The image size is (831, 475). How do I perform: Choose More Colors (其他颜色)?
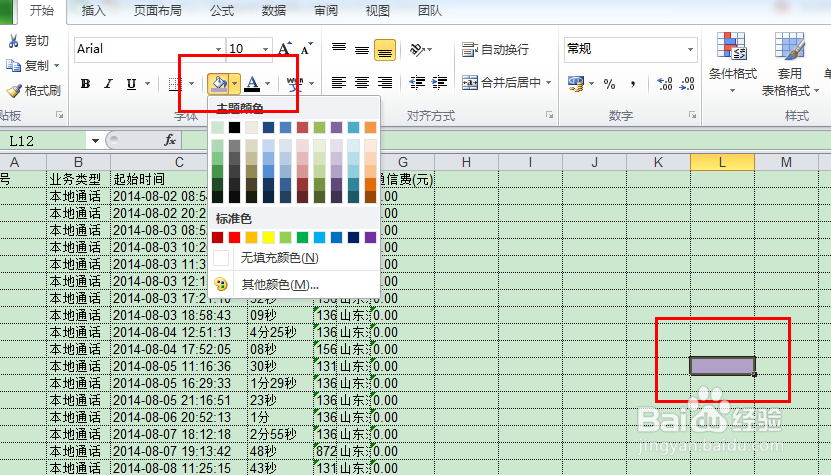[294, 285]
